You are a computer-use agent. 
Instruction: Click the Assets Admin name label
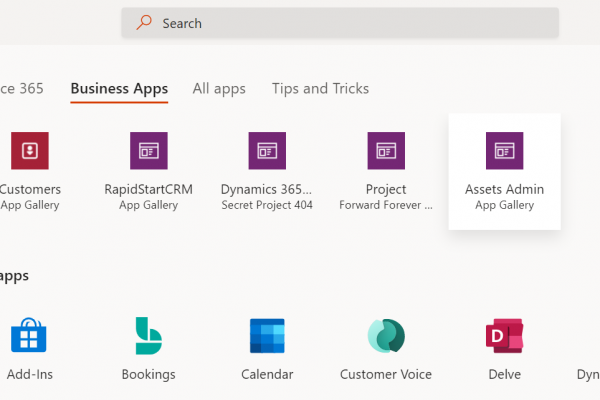505,189
